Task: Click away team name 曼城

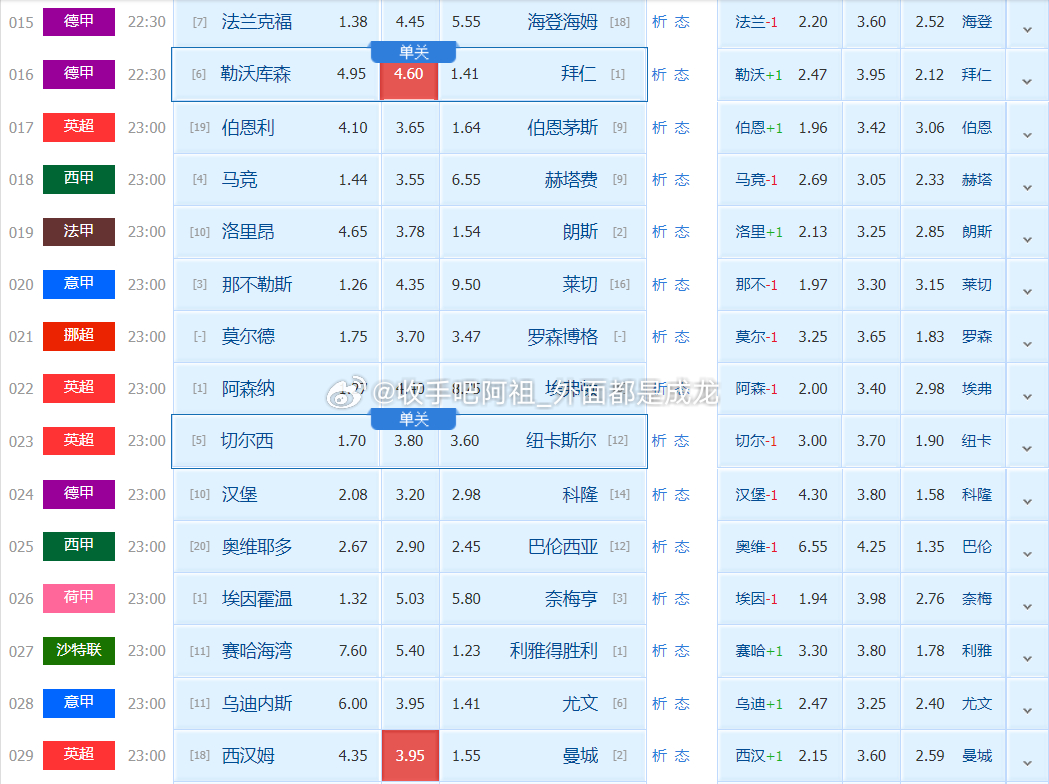Action: tap(579, 755)
